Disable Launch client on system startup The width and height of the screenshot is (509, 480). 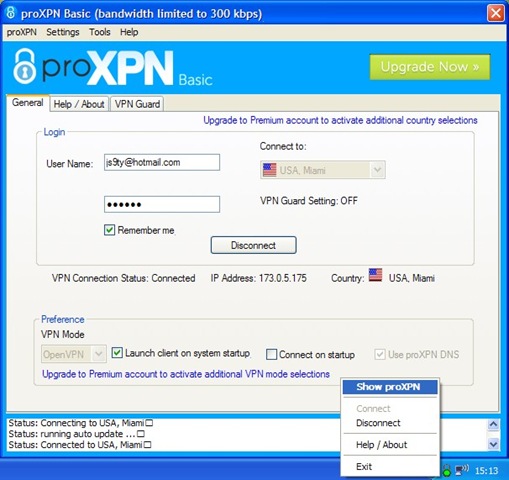[117, 353]
